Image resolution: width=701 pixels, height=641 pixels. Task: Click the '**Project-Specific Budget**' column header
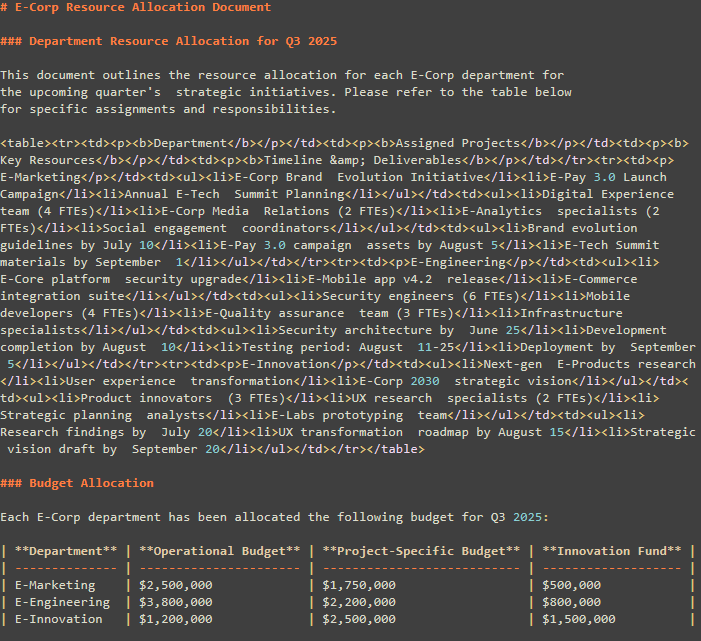[421, 551]
